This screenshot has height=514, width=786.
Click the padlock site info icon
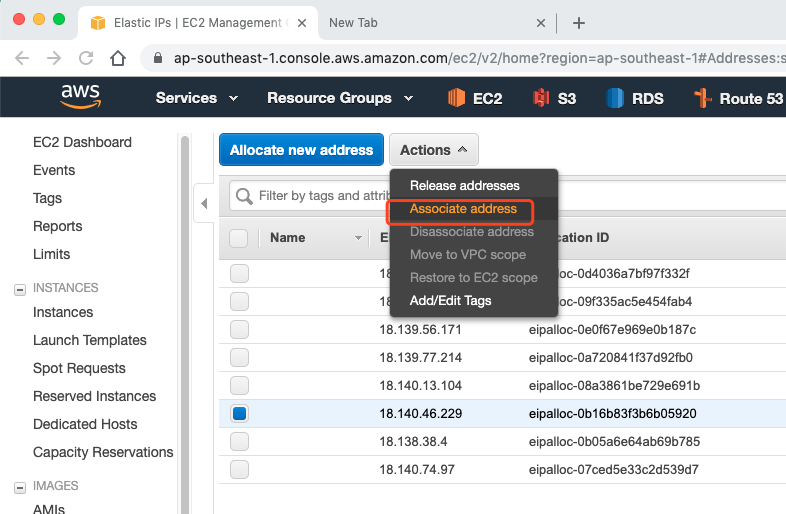point(158,58)
